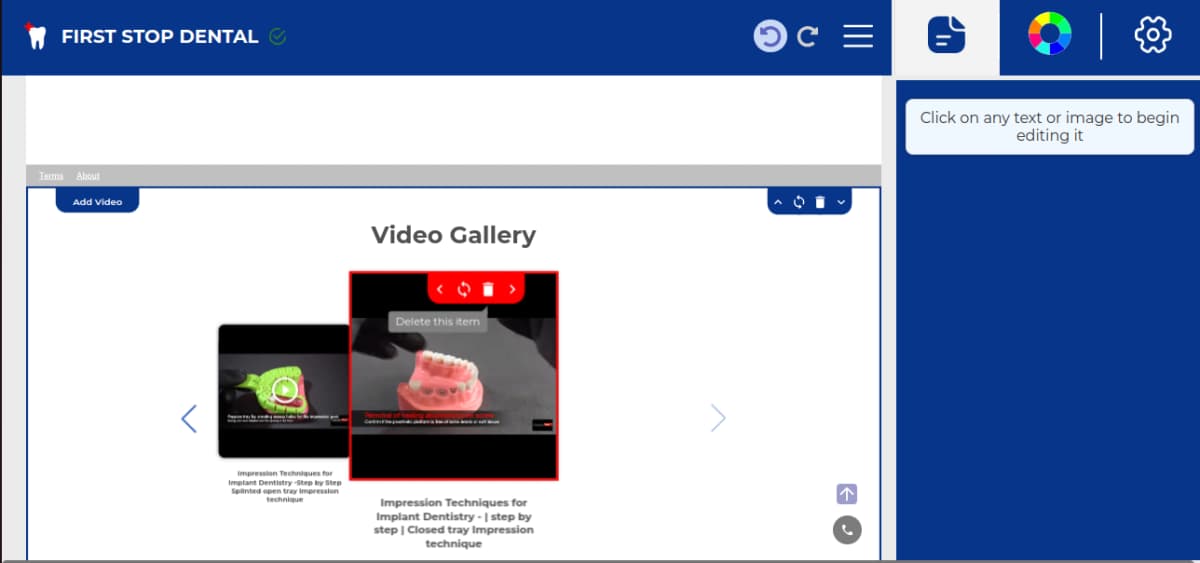Click the Add Video button
The width and height of the screenshot is (1200, 563).
pos(97,201)
